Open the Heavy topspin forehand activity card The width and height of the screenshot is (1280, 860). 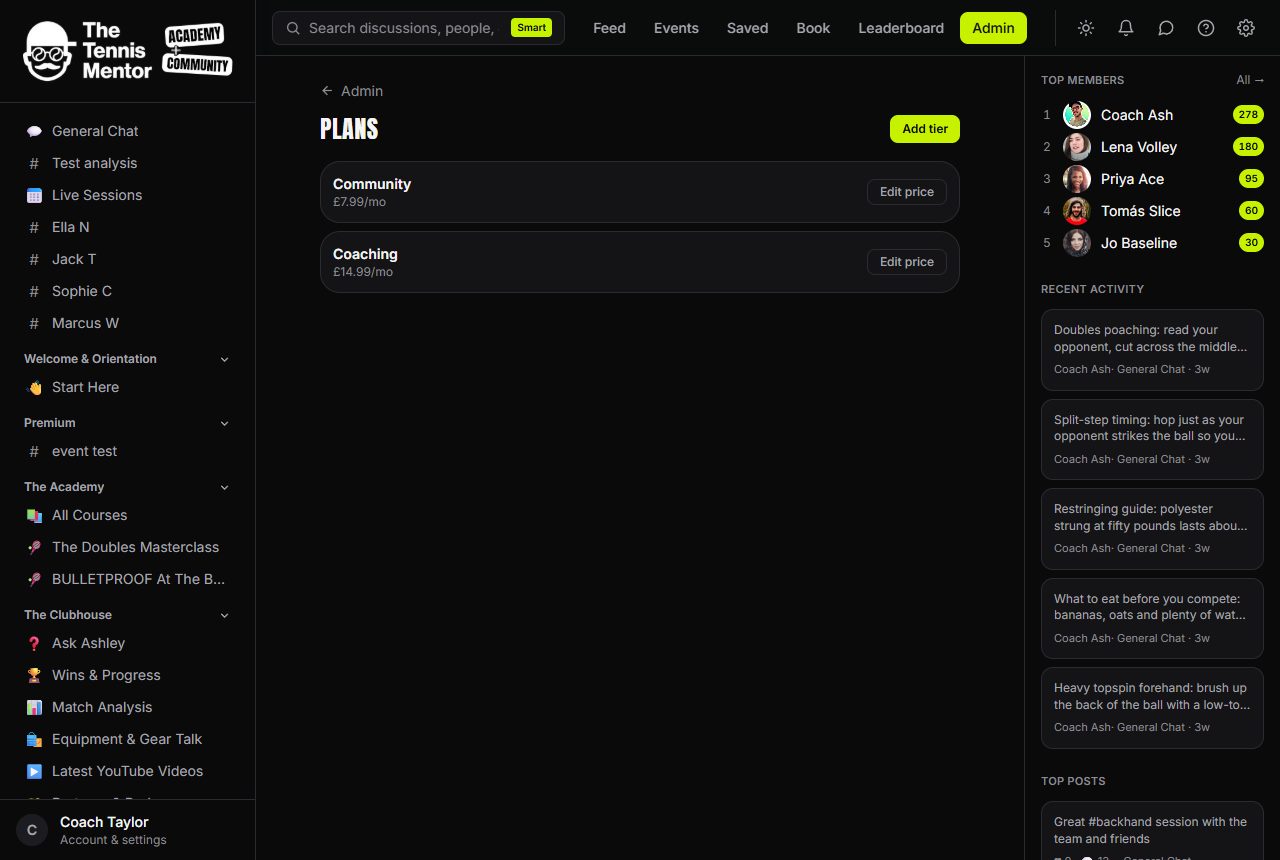click(1152, 708)
